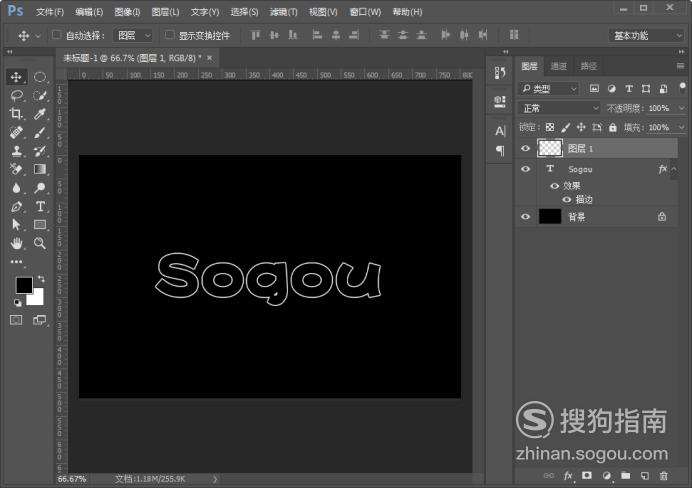The width and height of the screenshot is (692, 488).
Task: Open the Filter menu
Action: click(283, 12)
